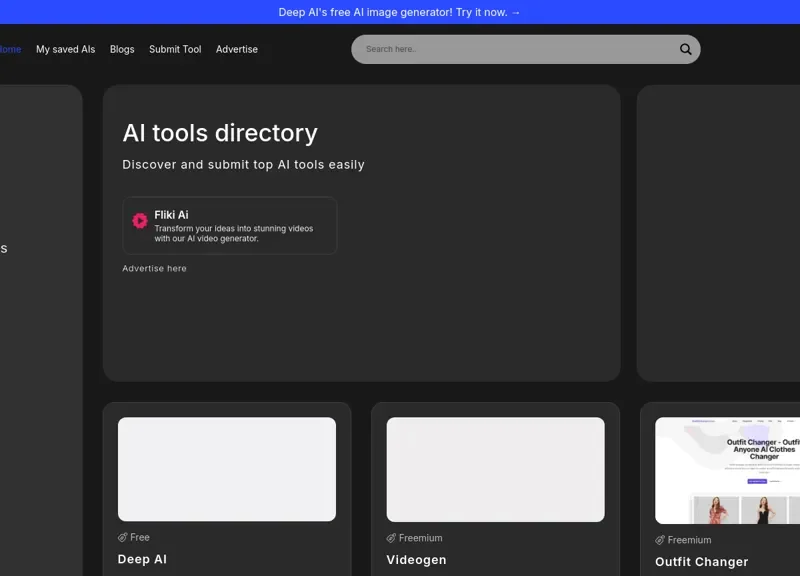Screen dimensions: 800x576
Task: Click the tag icon beside Videogen's Freemium
Action: tap(391, 538)
